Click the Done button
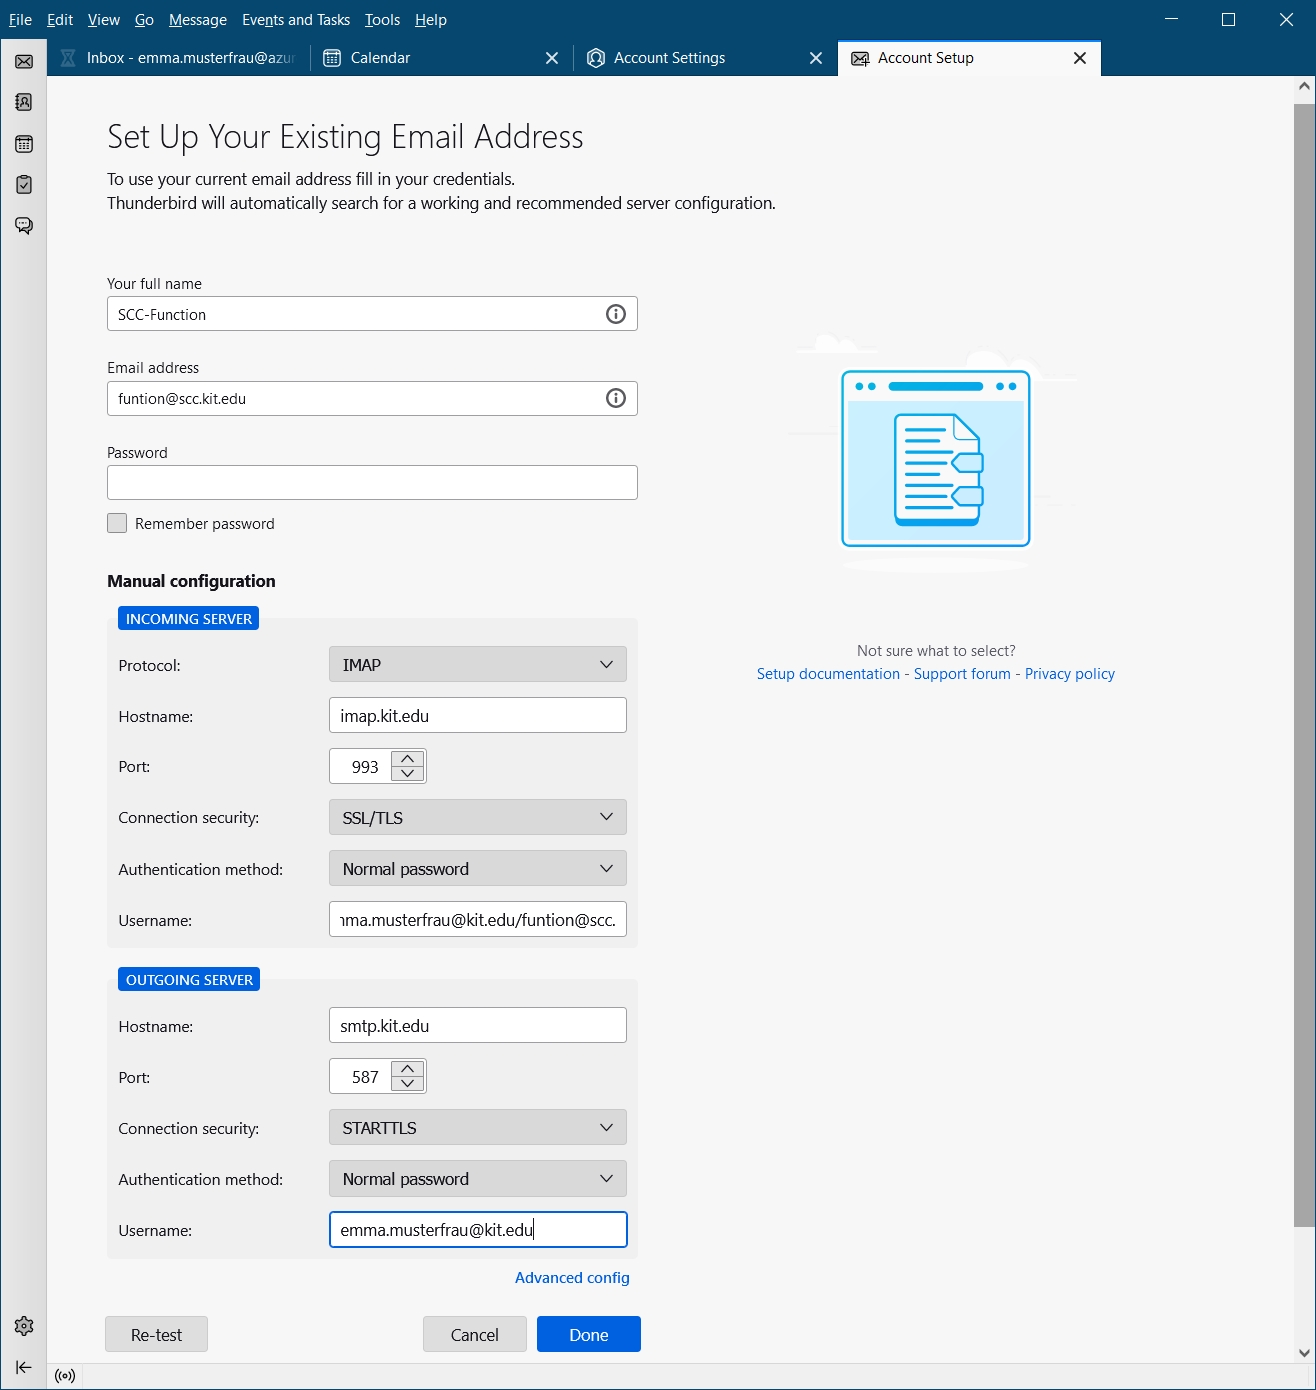 (588, 1335)
